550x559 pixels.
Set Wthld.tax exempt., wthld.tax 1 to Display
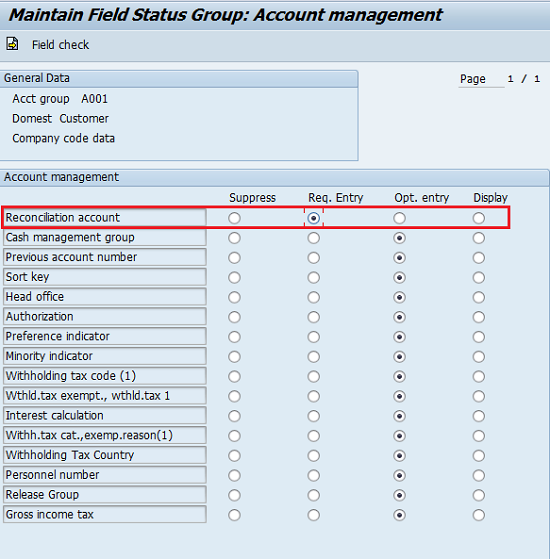point(479,396)
